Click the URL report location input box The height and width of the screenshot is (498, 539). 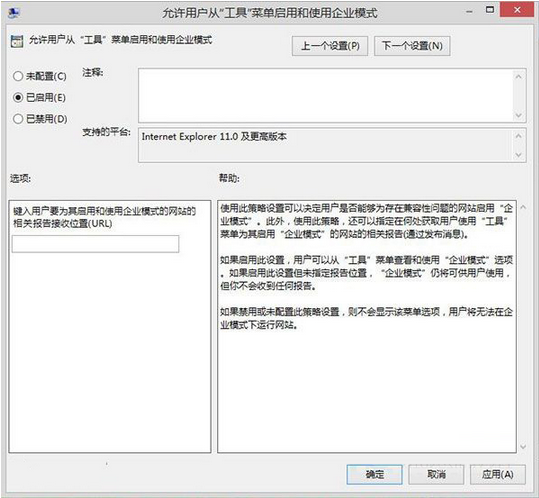[x=95, y=244]
